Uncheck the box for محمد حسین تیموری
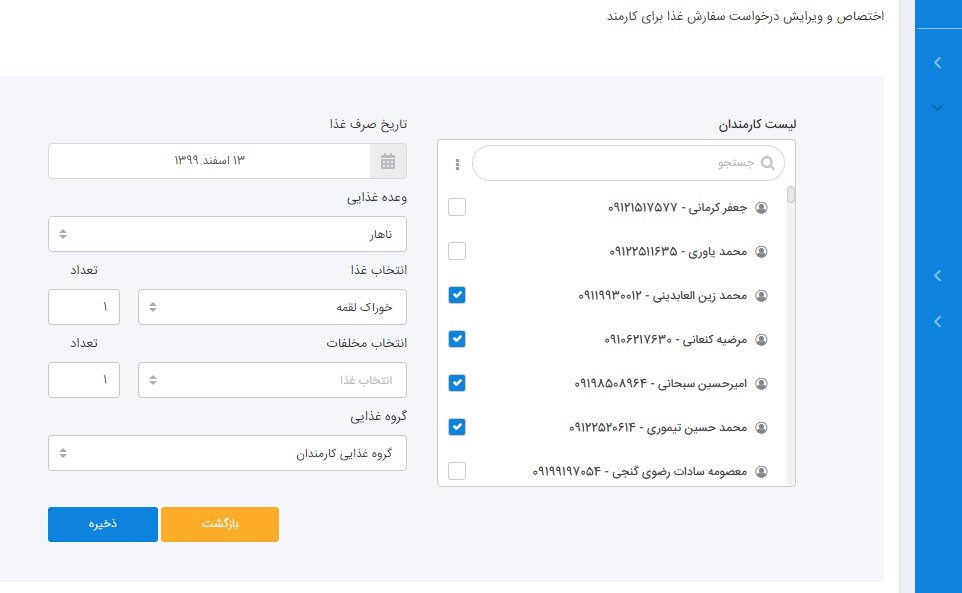This screenshot has height=593, width=962. 457,427
